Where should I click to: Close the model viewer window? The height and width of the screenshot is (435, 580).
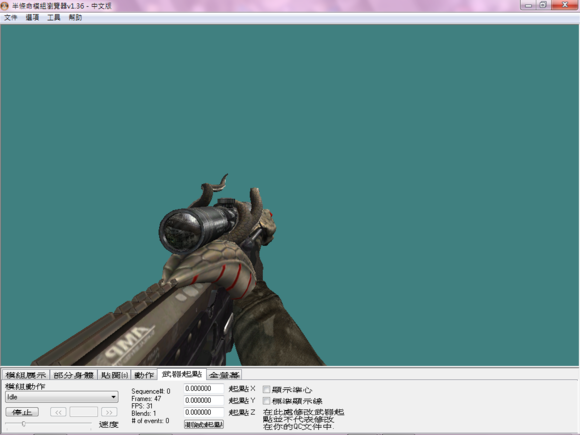click(x=565, y=5)
